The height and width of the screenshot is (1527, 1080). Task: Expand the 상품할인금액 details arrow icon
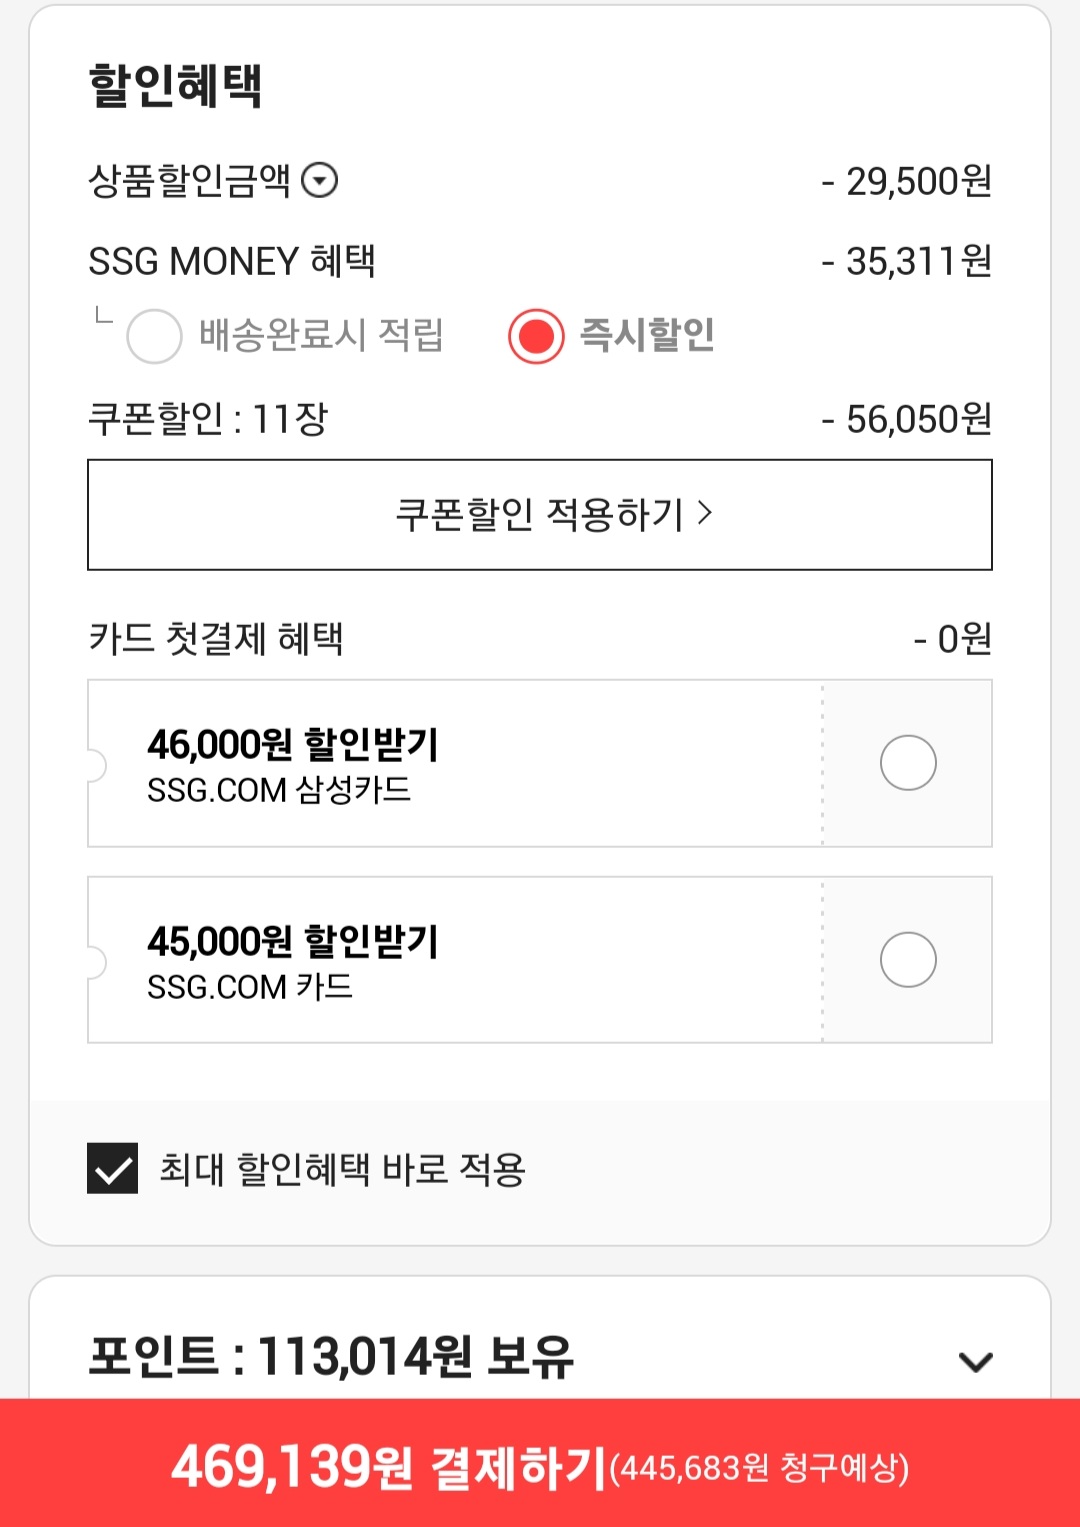coord(320,181)
